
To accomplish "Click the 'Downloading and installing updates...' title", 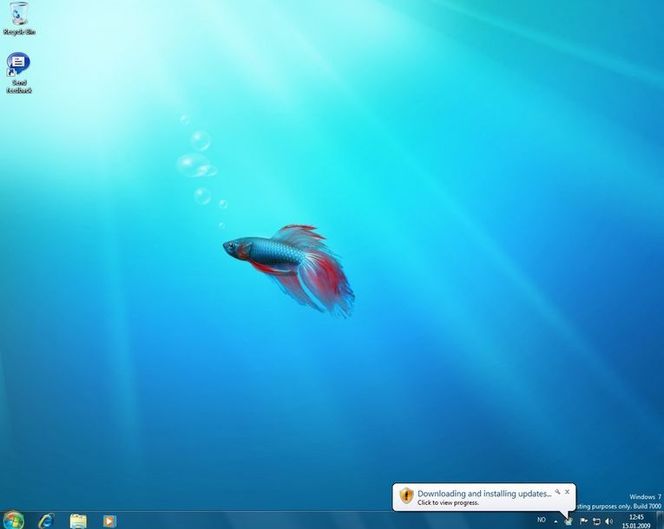I will click(484, 493).
